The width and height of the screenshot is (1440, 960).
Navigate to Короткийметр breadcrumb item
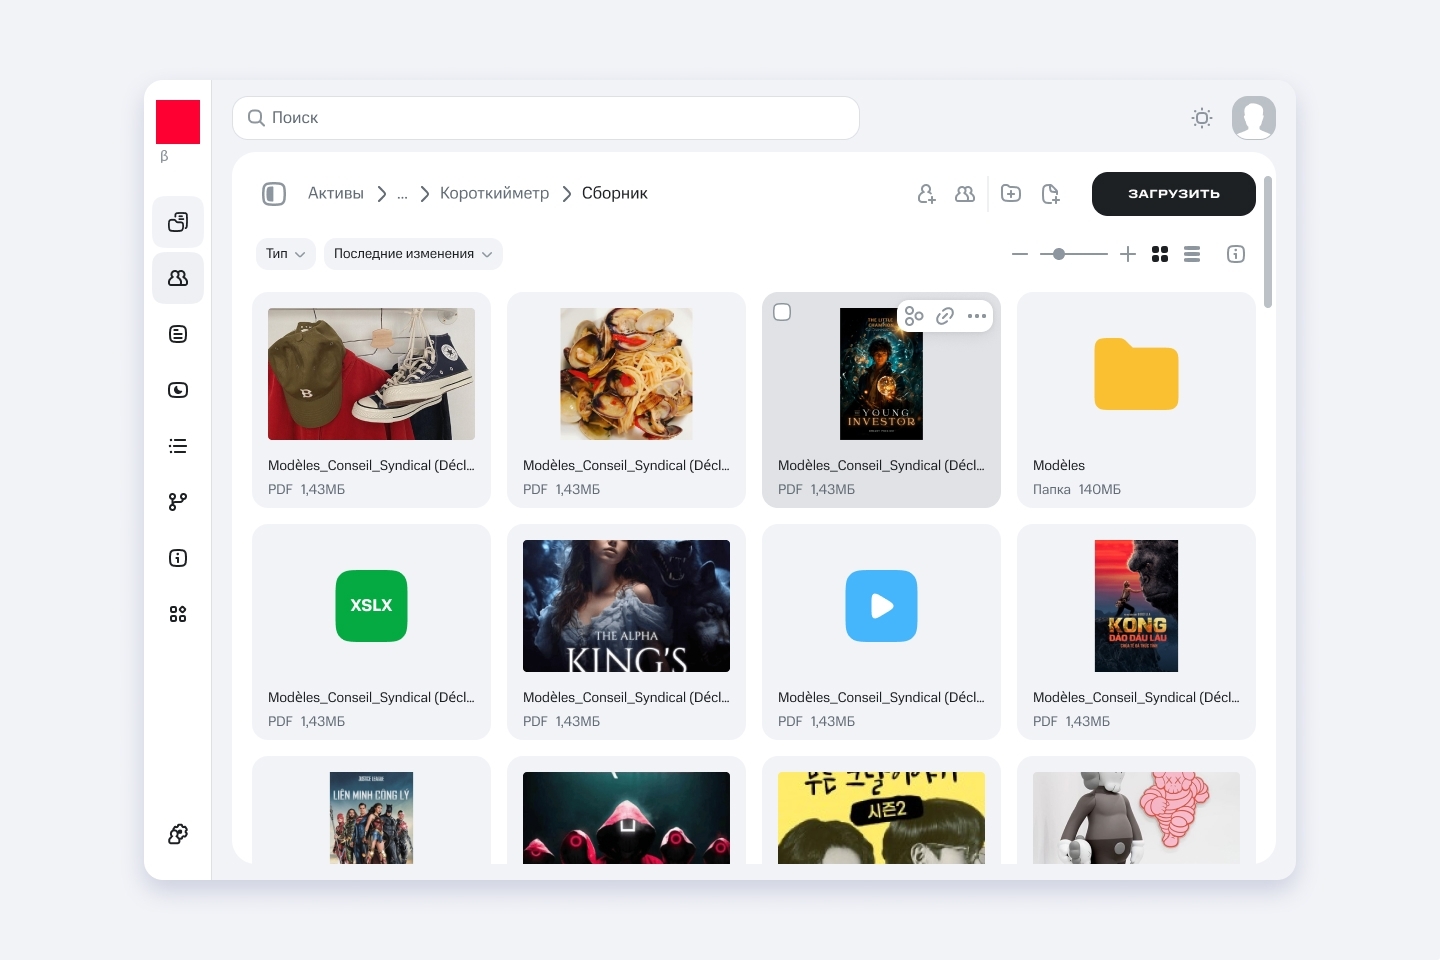(x=494, y=194)
